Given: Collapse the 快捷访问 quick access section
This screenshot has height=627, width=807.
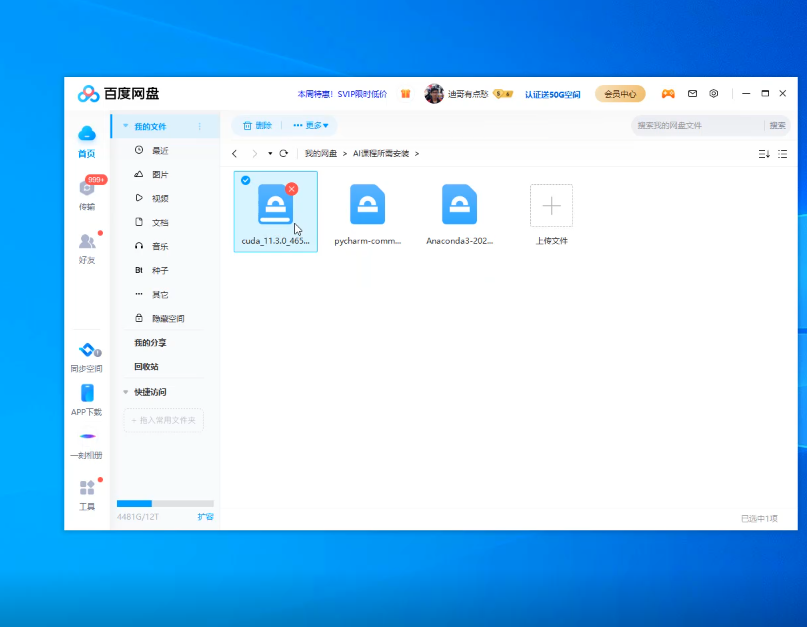Looking at the screenshot, I should (x=125, y=392).
